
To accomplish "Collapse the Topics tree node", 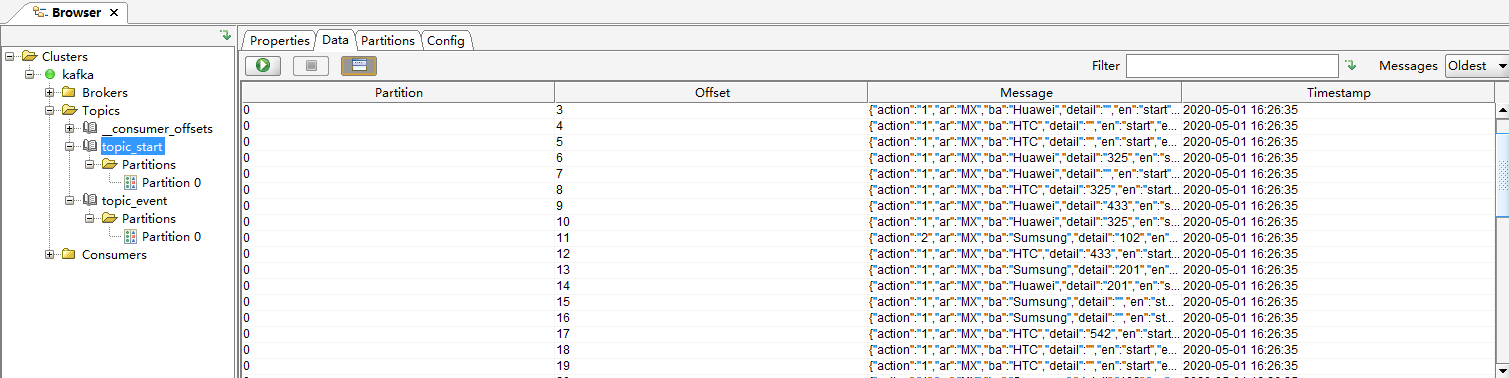I will 50,111.
